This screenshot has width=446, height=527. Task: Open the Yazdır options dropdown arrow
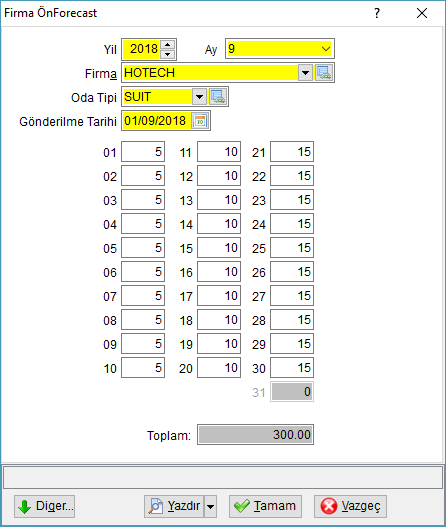point(210,506)
